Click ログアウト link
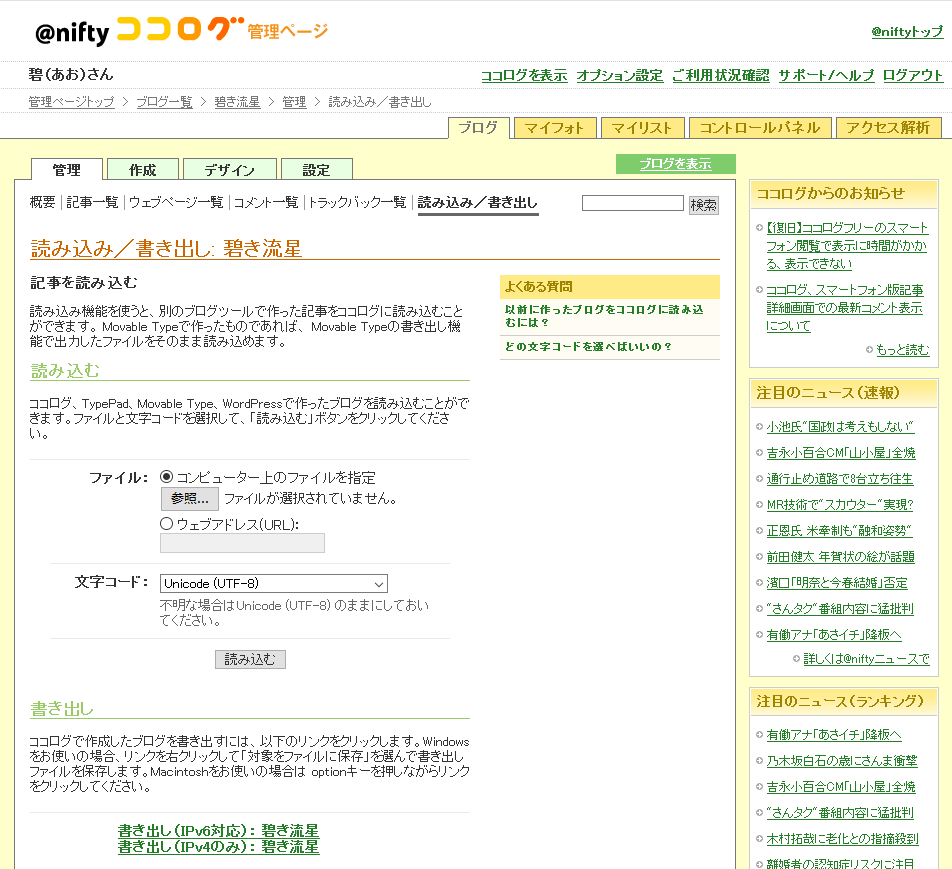The image size is (952, 869). coord(913,75)
